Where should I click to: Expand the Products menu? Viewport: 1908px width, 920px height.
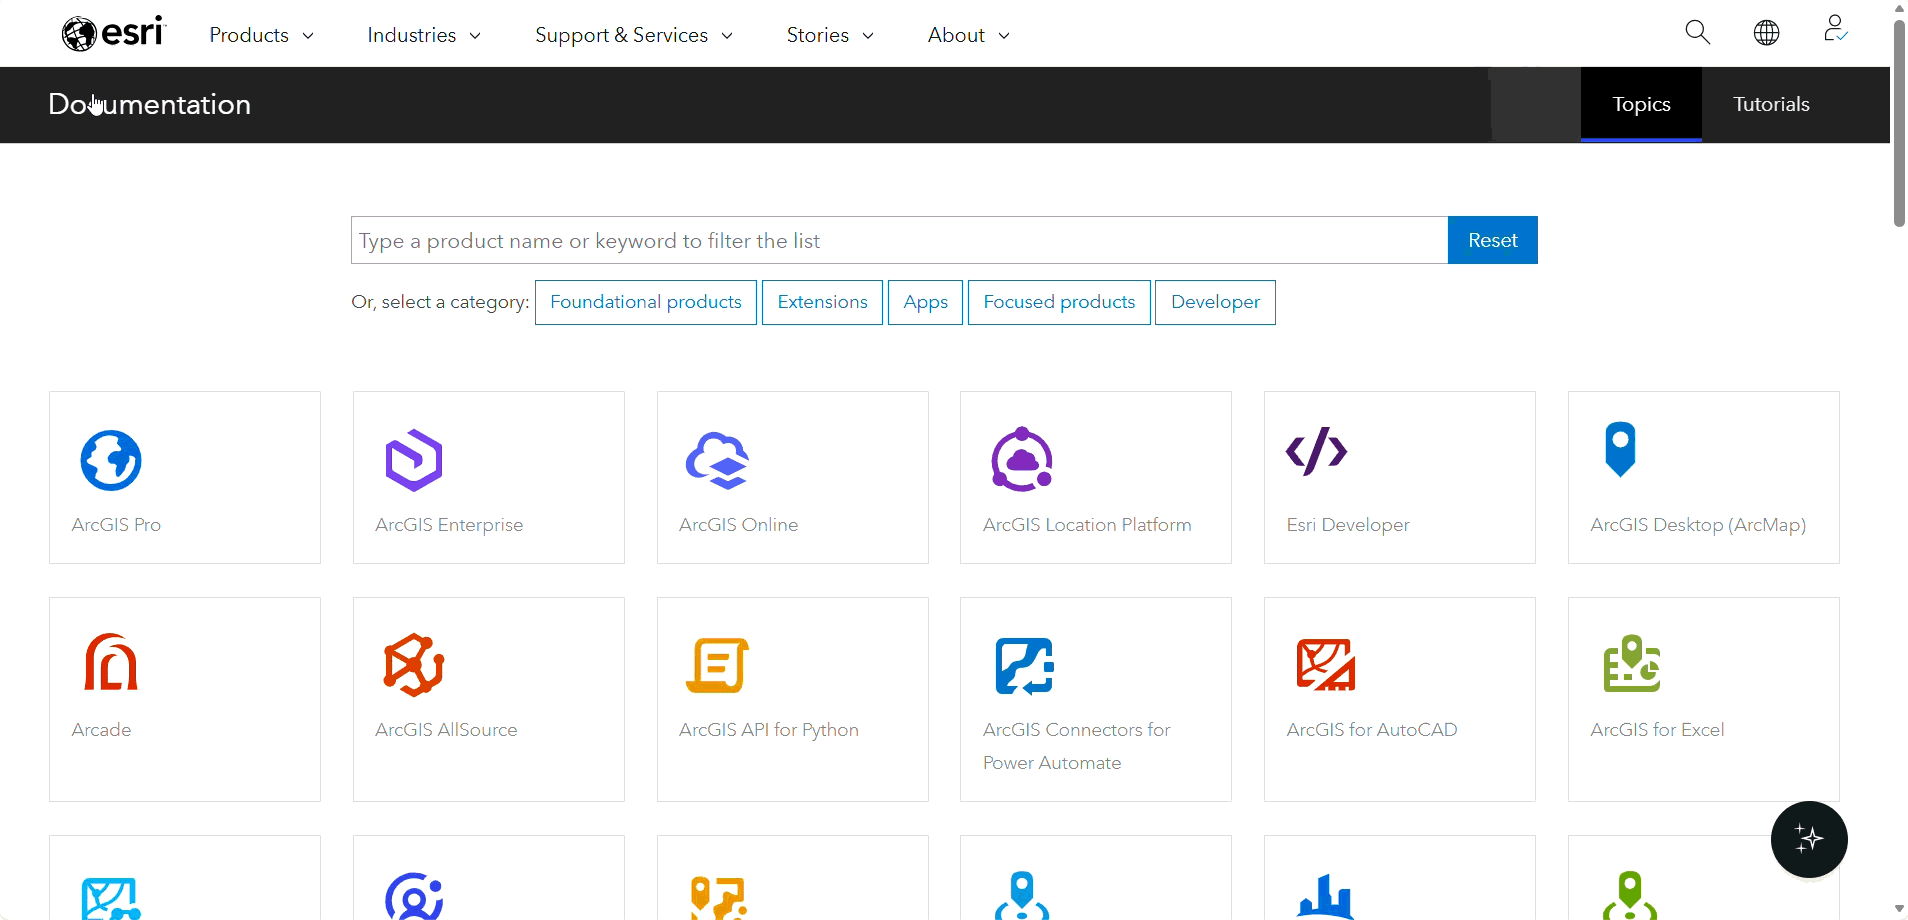[x=260, y=34]
